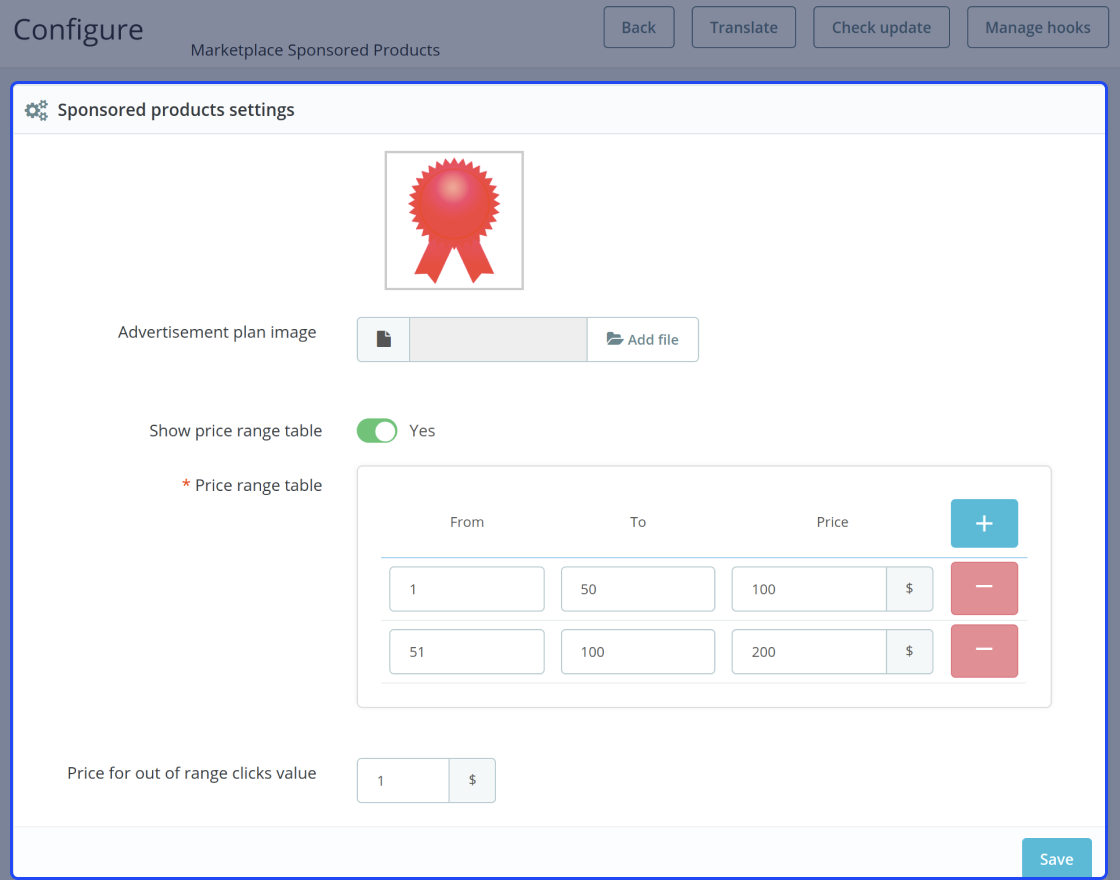Image resolution: width=1120 pixels, height=880 pixels.
Task: Click the out of range price field
Action: click(x=404, y=781)
